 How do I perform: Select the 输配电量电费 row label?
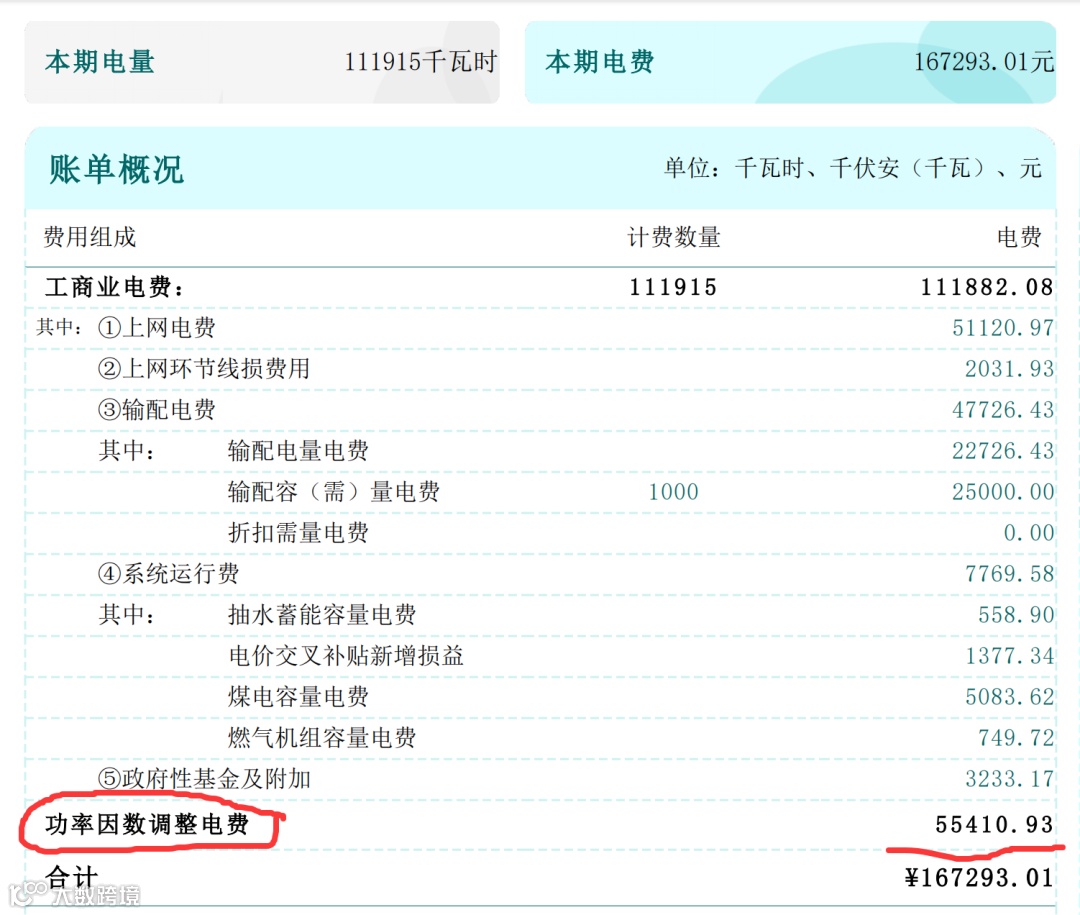pyautogui.click(x=298, y=451)
